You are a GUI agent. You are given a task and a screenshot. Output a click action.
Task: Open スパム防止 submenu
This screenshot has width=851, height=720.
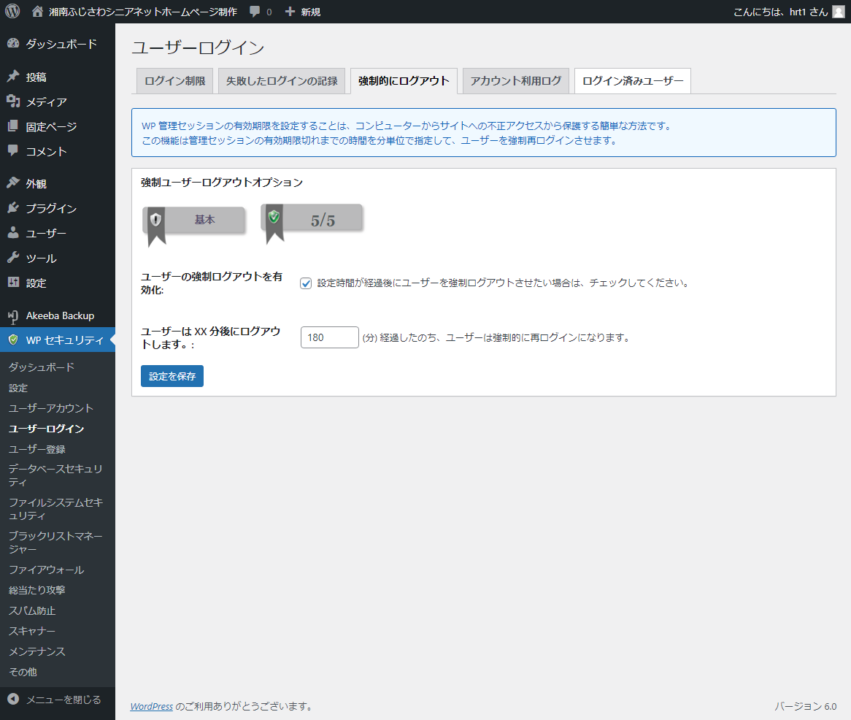pyautogui.click(x=32, y=610)
